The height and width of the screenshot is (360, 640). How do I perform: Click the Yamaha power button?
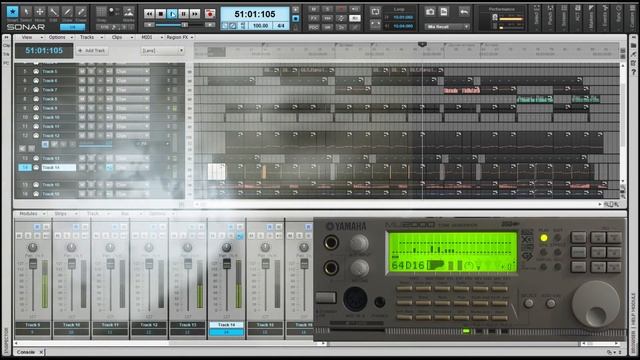pos(325,297)
